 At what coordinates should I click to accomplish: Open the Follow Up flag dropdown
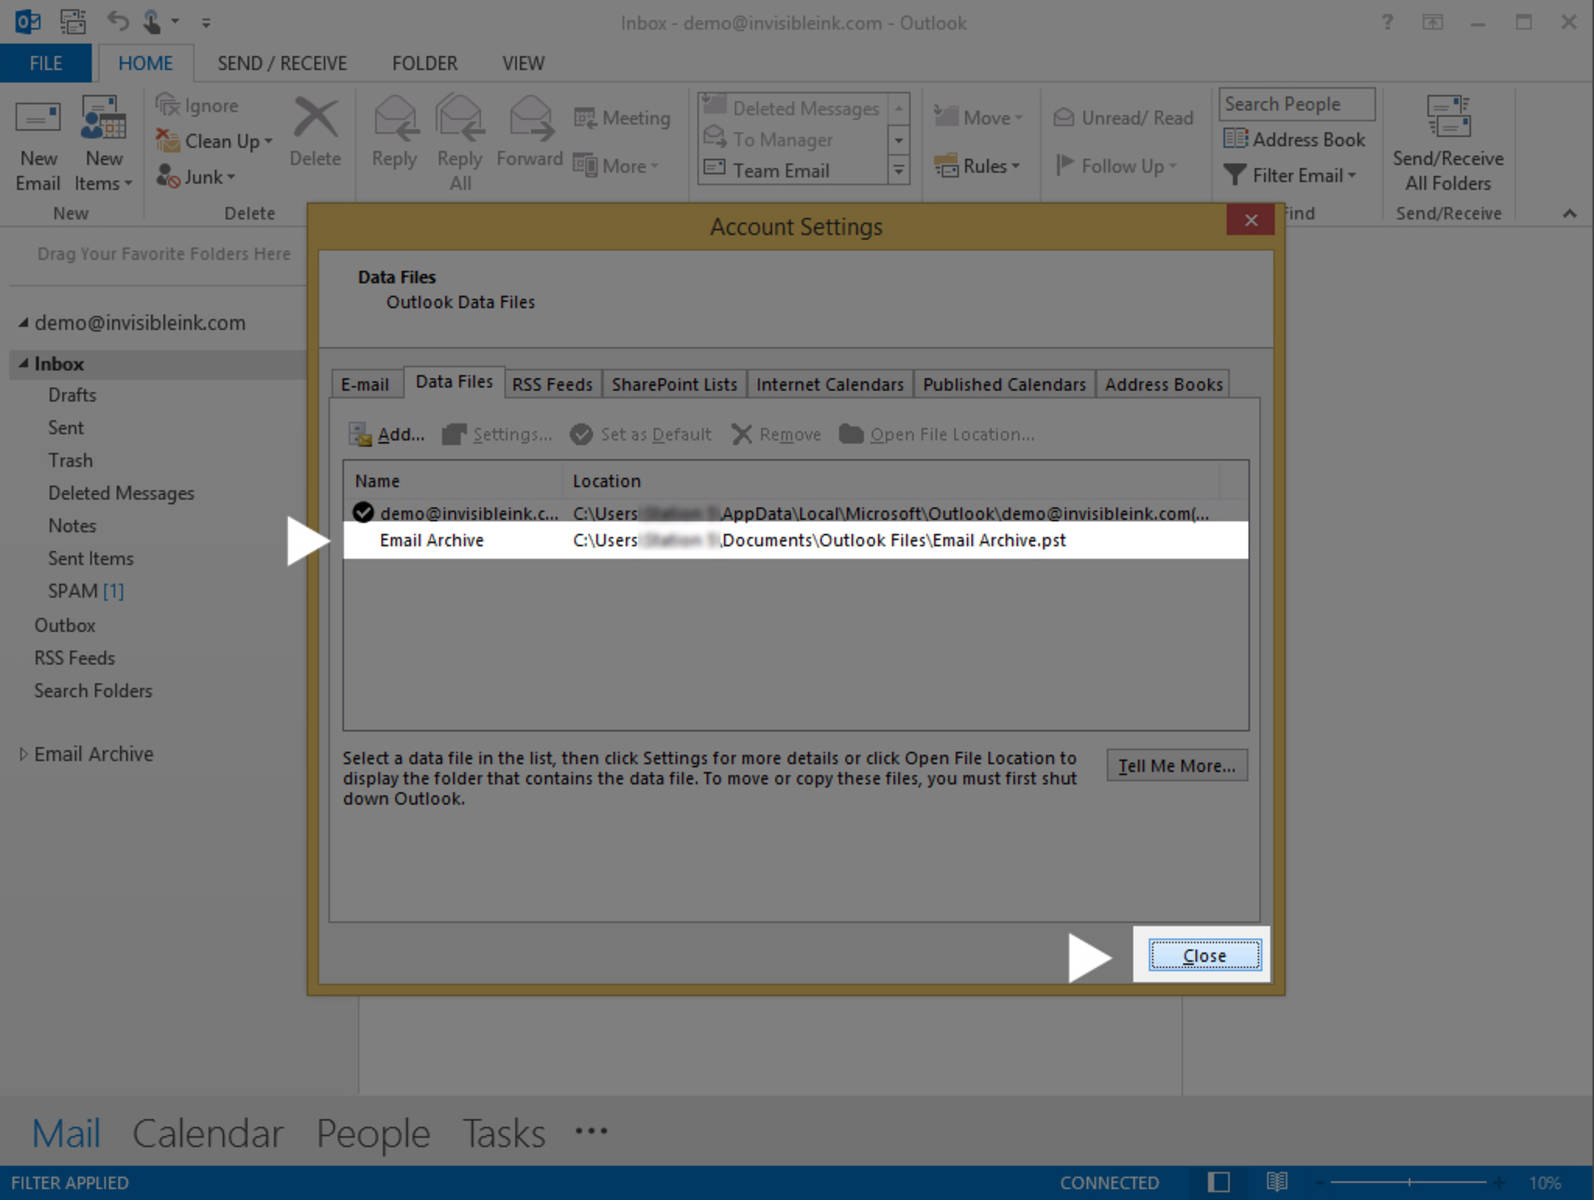(1116, 166)
